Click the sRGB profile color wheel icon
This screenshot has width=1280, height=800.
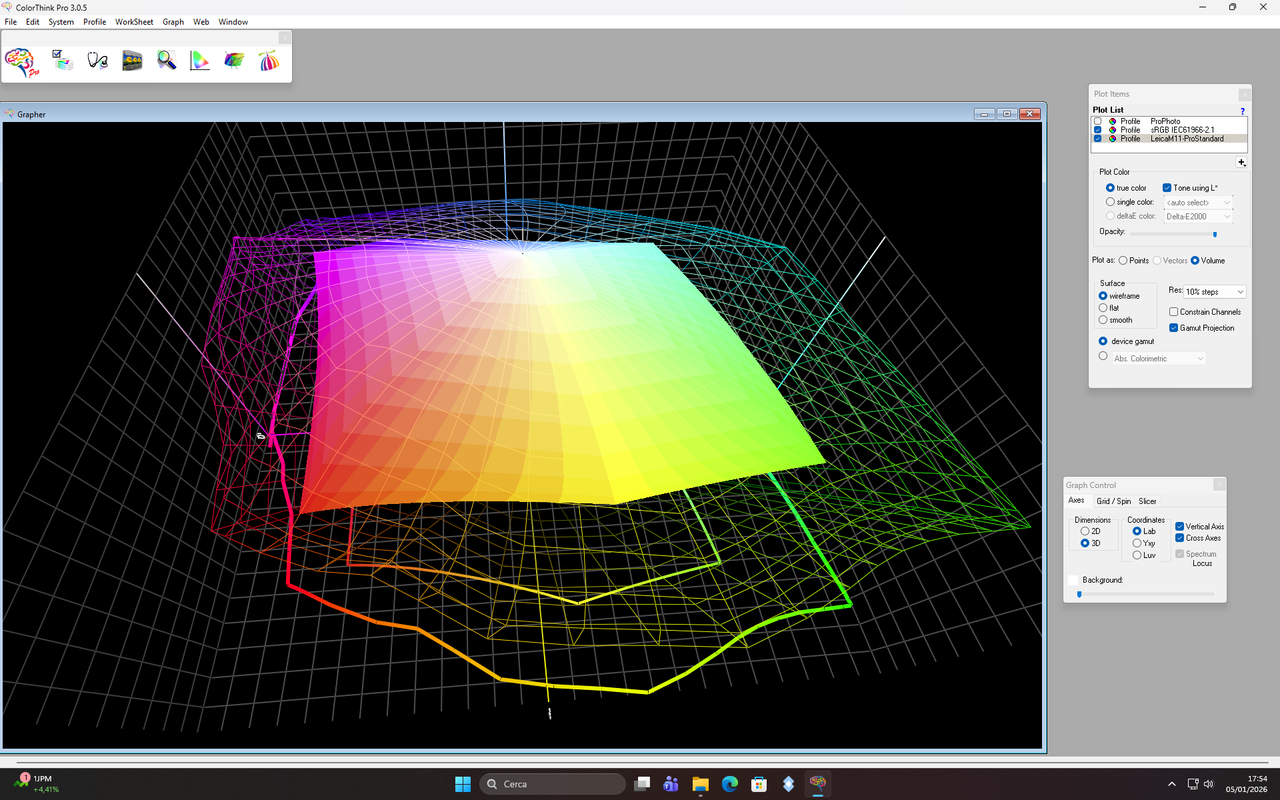click(1112, 130)
